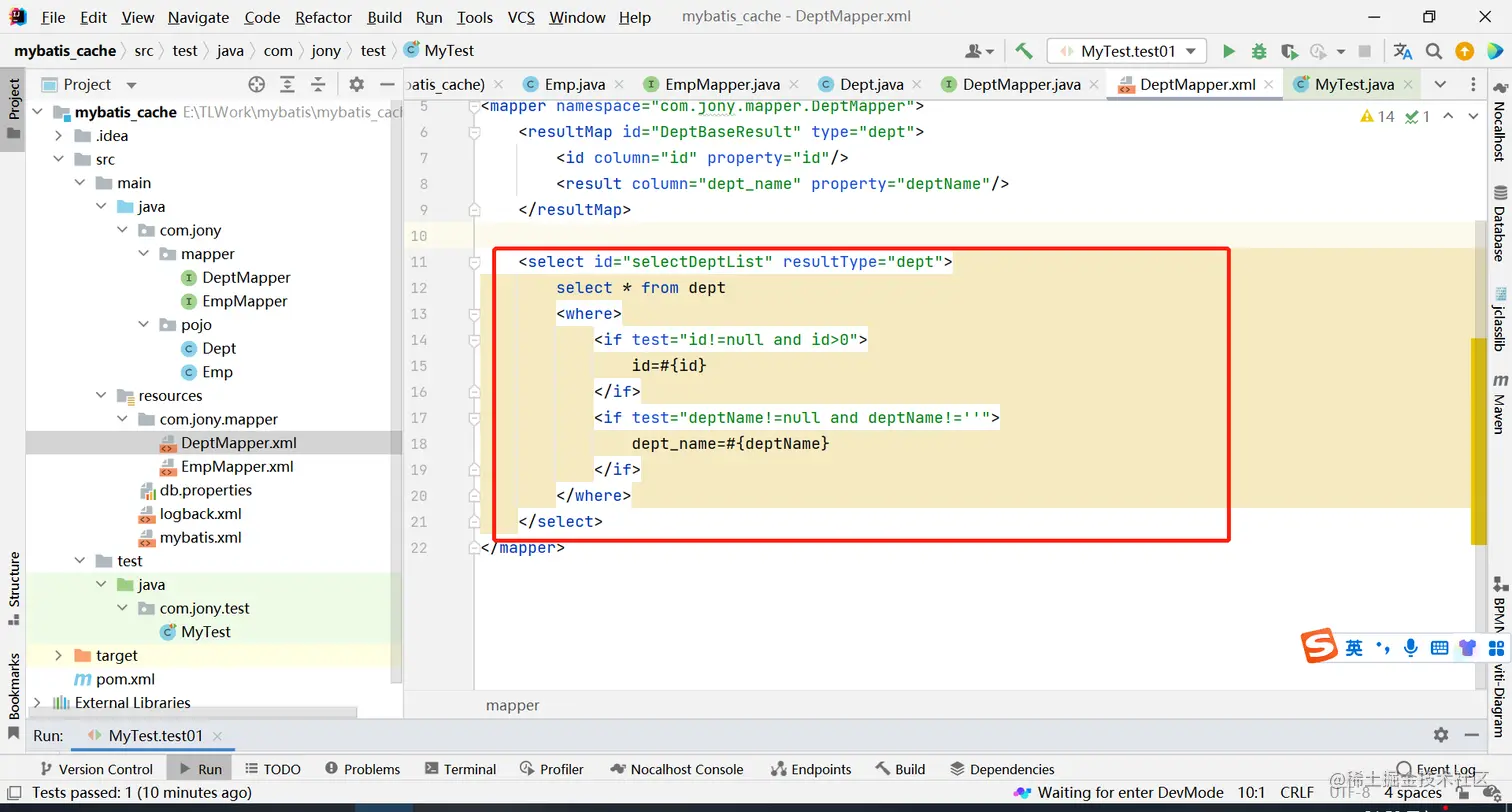Click the mapper breadcrumb below editor
This screenshot has height=812, width=1512.
(x=512, y=705)
